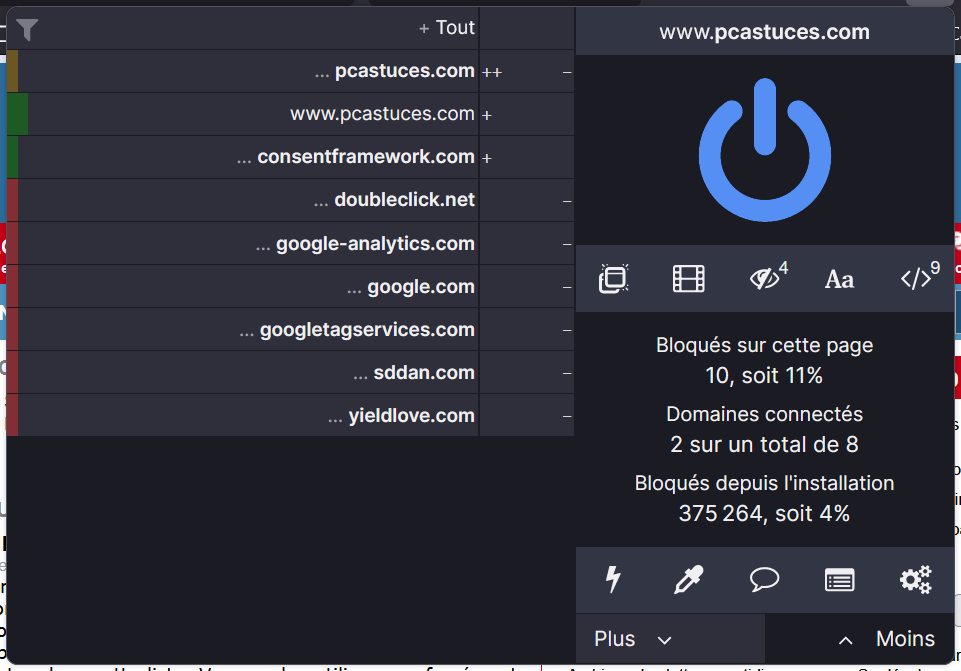Viewport: 961px width, 671px height.
Task: Toggle popup blocking icon
Action: pos(613,279)
